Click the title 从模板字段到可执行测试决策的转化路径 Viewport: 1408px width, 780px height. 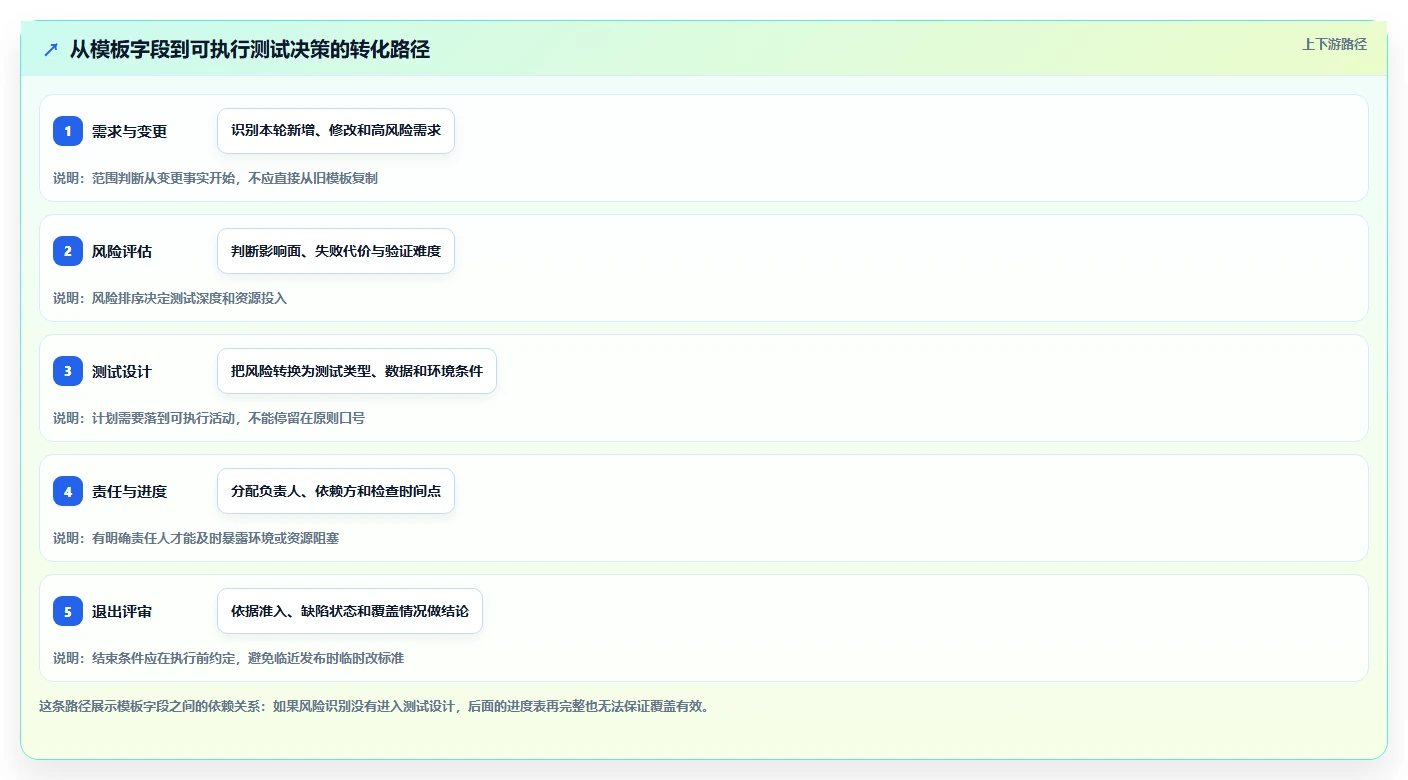click(x=250, y=50)
